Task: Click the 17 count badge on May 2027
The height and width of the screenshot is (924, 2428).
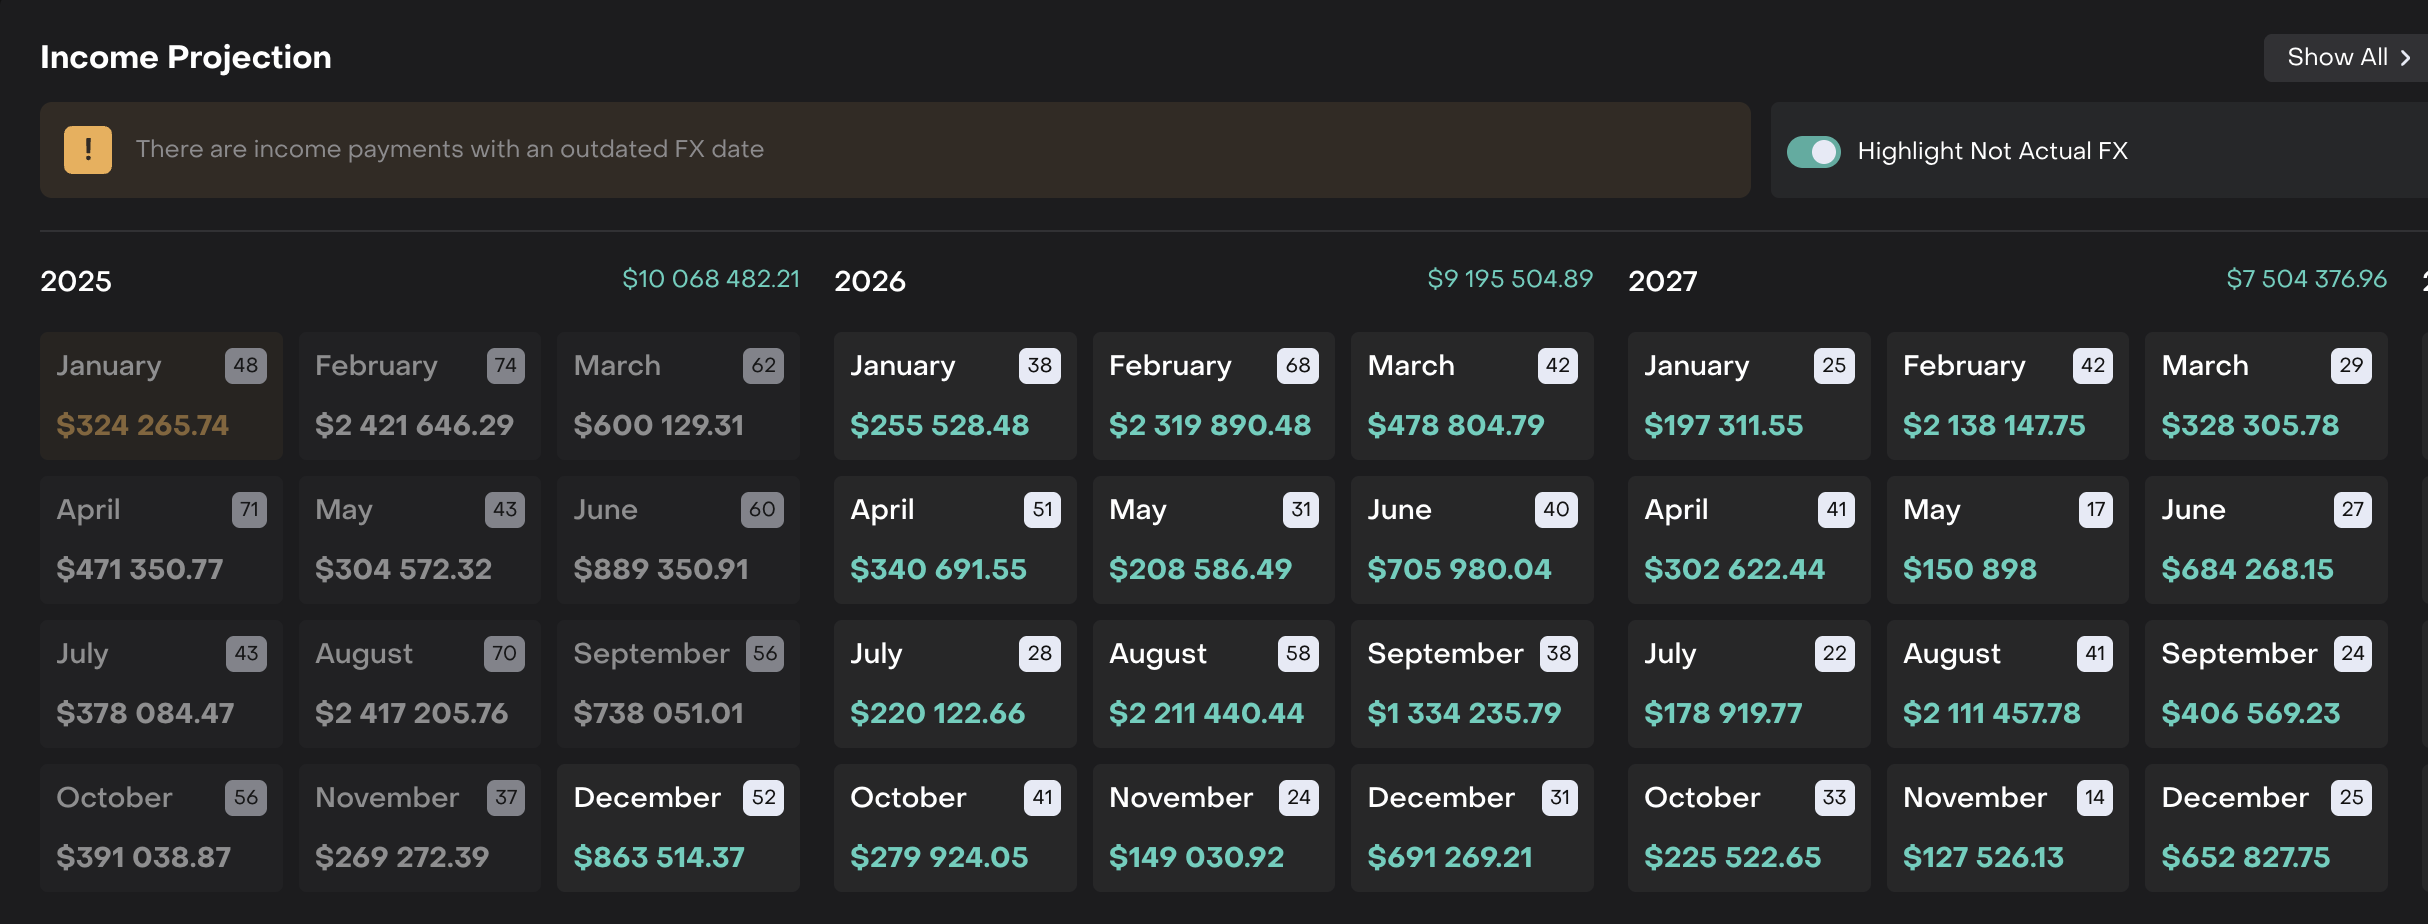Action: (2095, 510)
